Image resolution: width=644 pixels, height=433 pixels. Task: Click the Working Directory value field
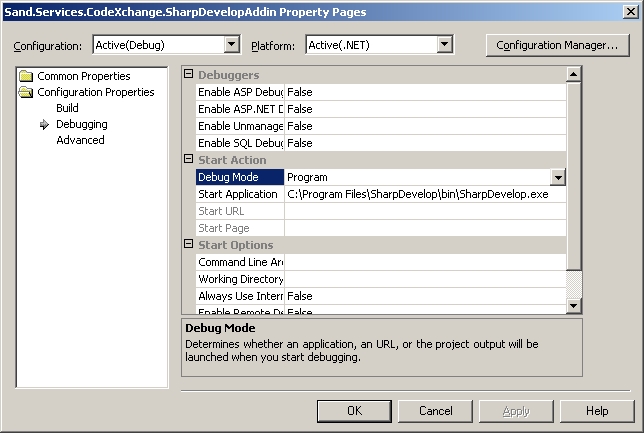point(425,279)
